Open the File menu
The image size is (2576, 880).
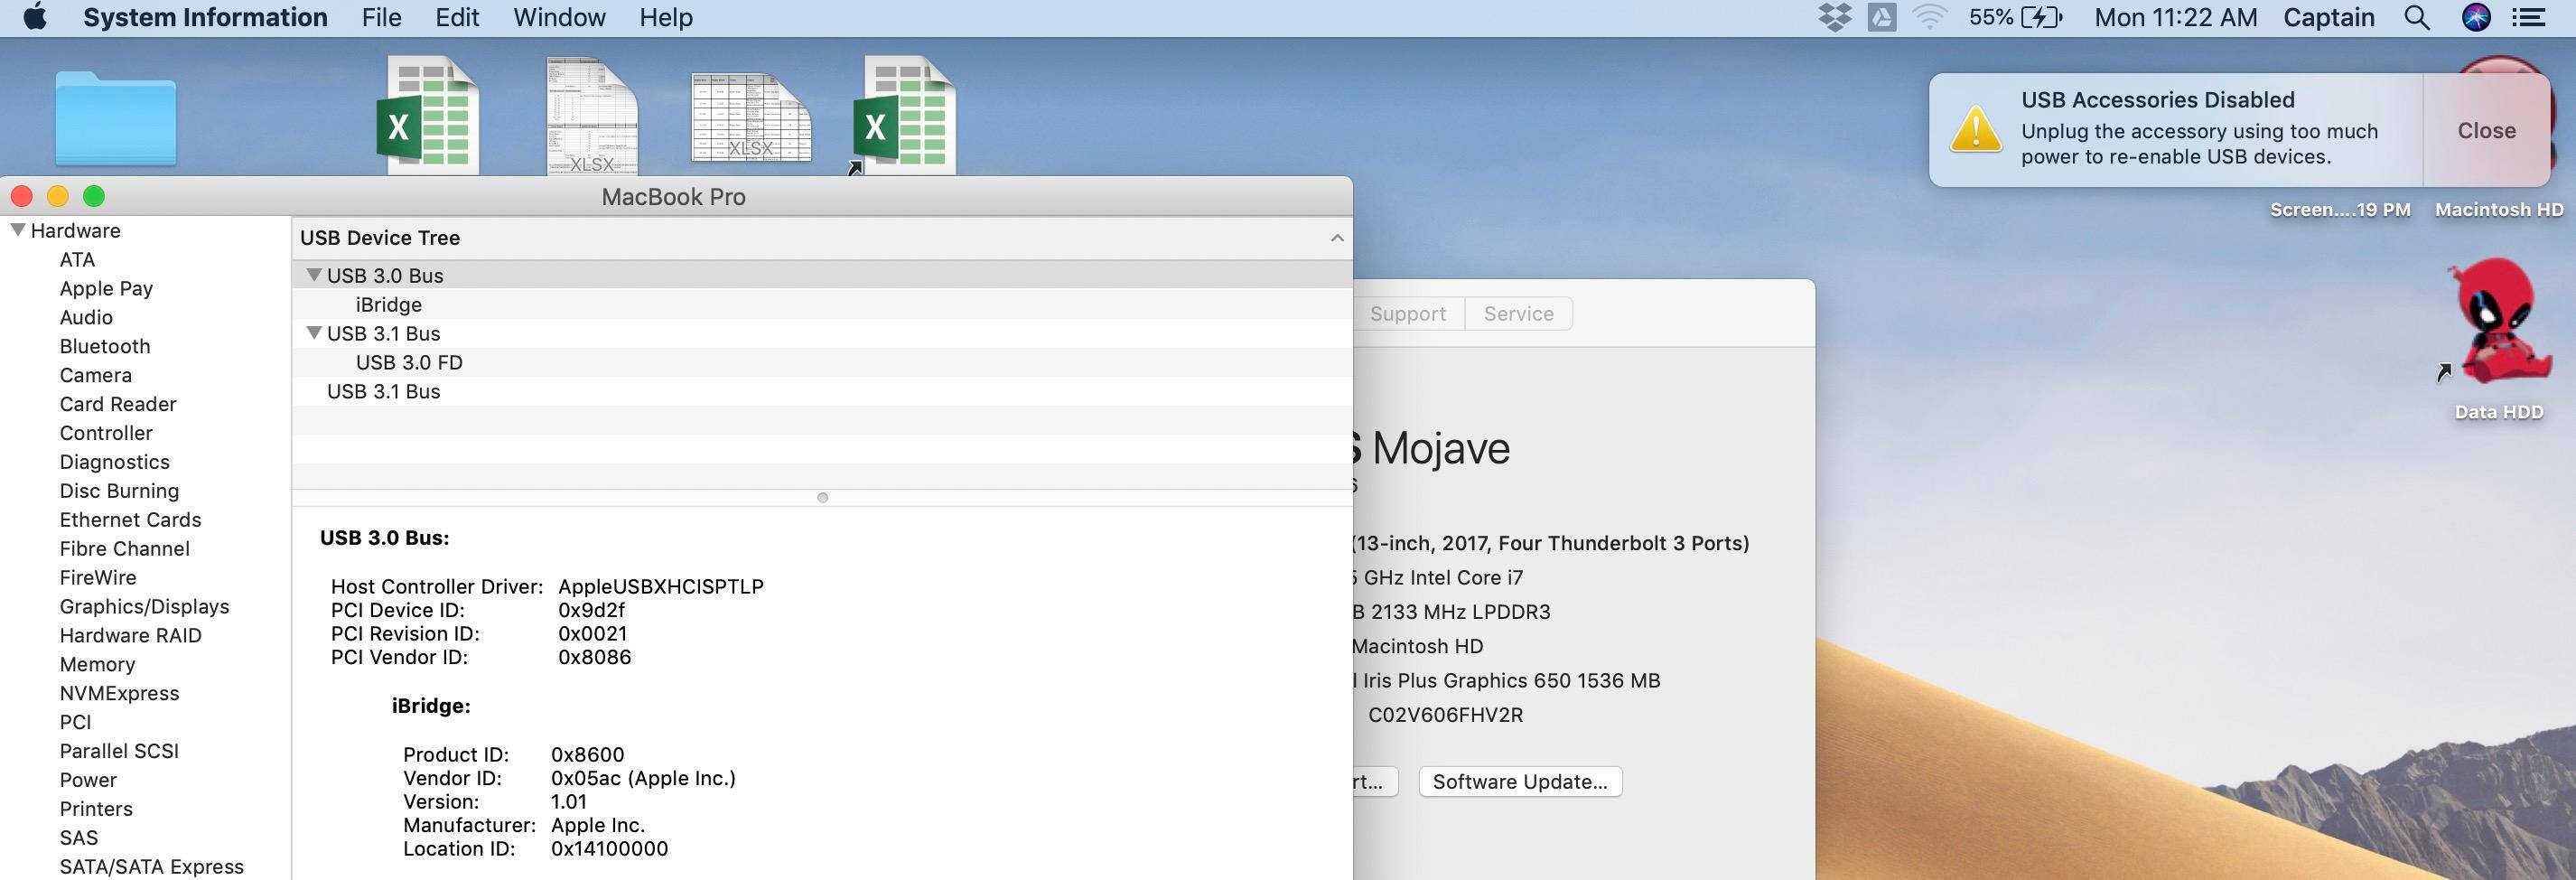(381, 17)
